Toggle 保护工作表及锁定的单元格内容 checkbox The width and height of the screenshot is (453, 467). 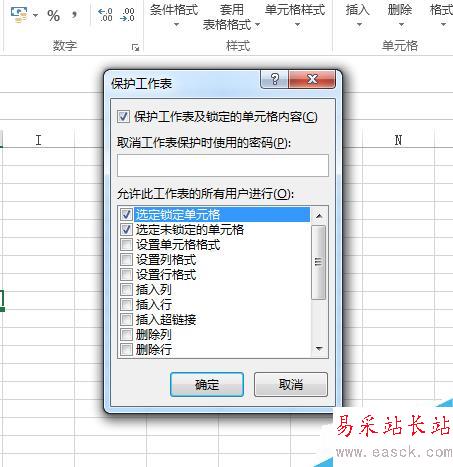pyautogui.click(x=123, y=117)
